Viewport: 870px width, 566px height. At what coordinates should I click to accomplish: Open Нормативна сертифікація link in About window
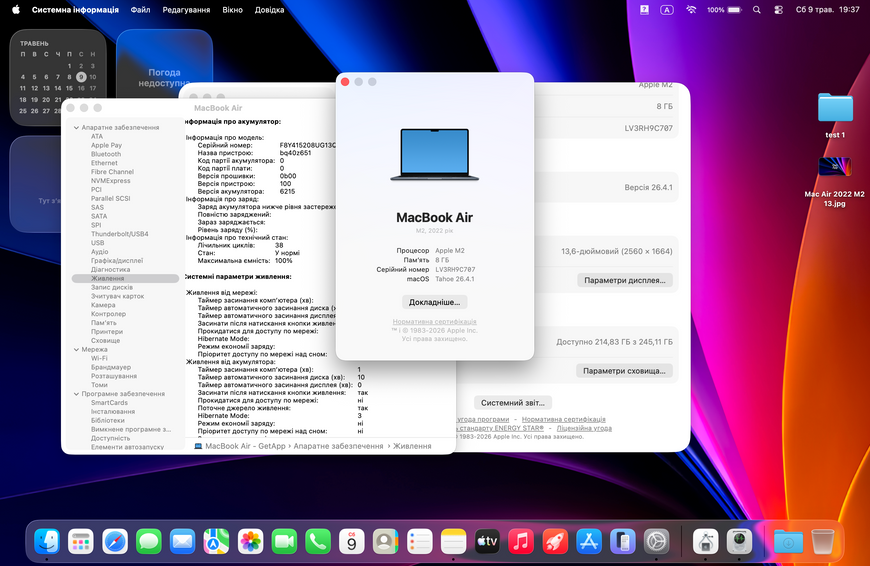tap(434, 321)
